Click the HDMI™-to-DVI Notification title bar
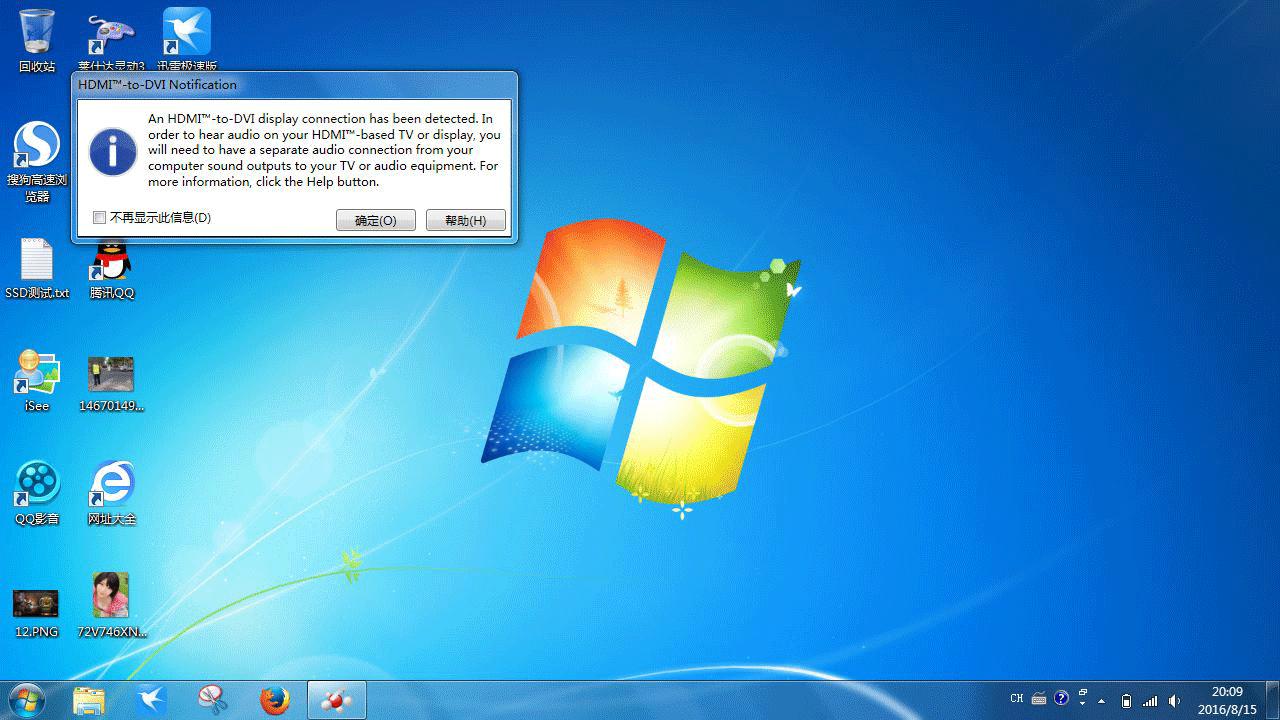The width and height of the screenshot is (1280, 720). (294, 85)
